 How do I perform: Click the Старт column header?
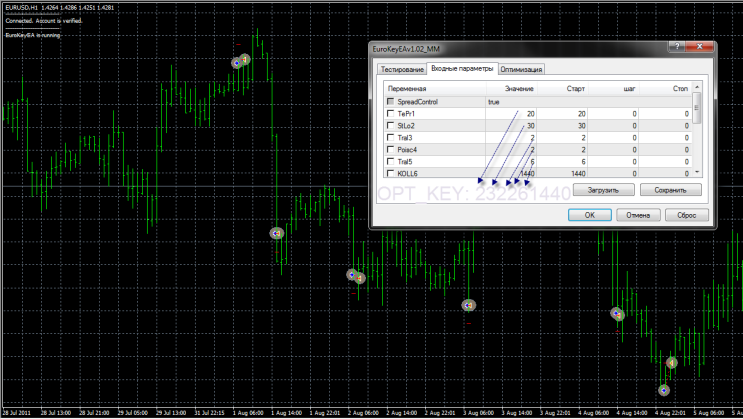click(x=562, y=89)
